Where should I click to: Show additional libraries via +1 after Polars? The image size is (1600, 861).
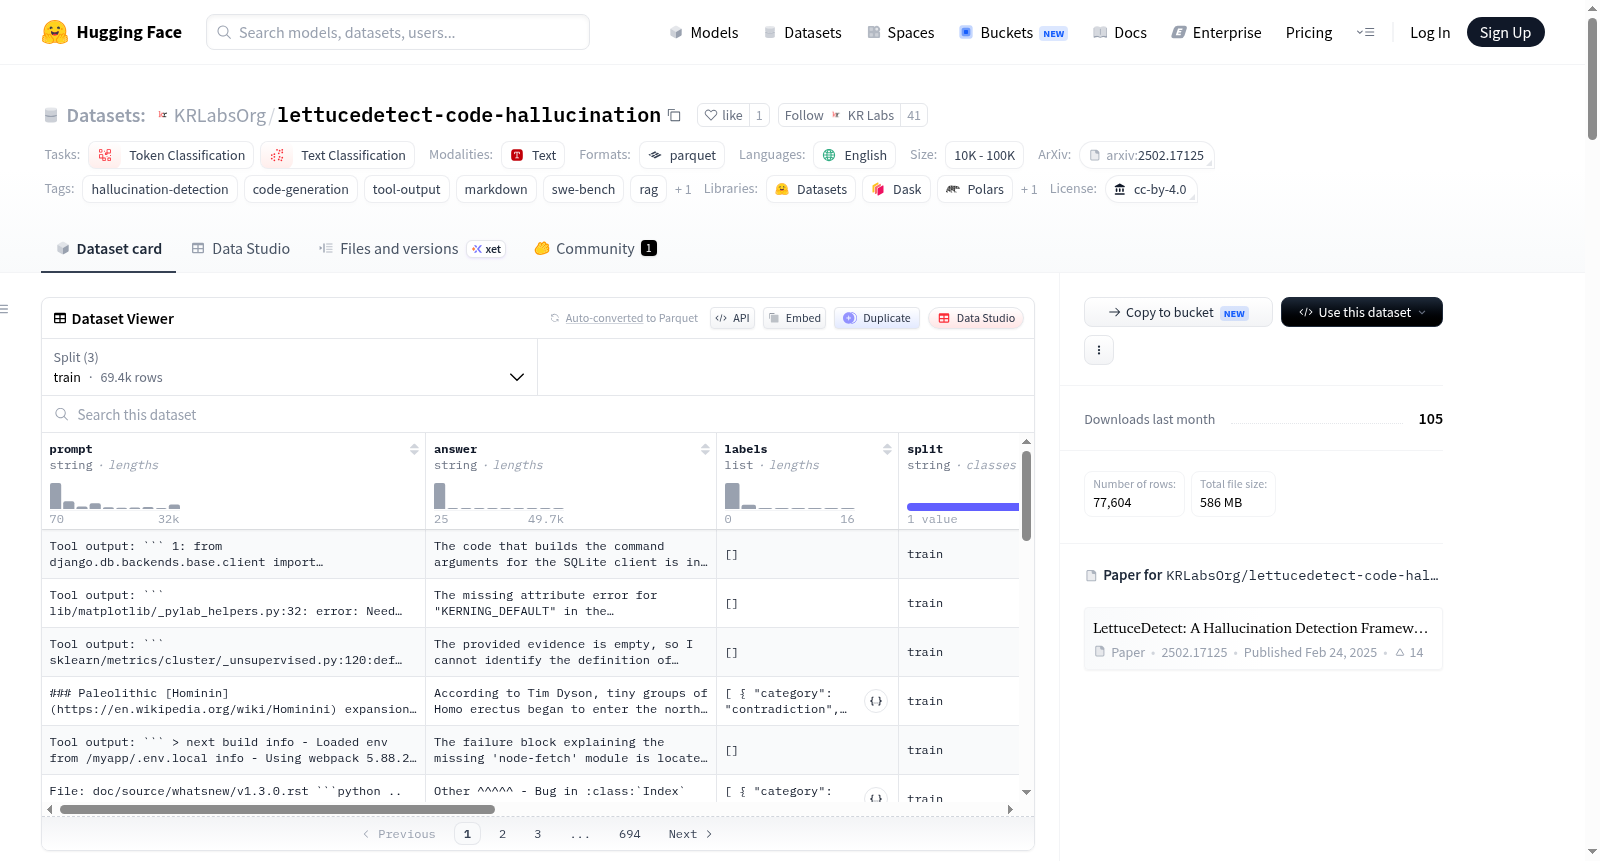[1029, 189]
